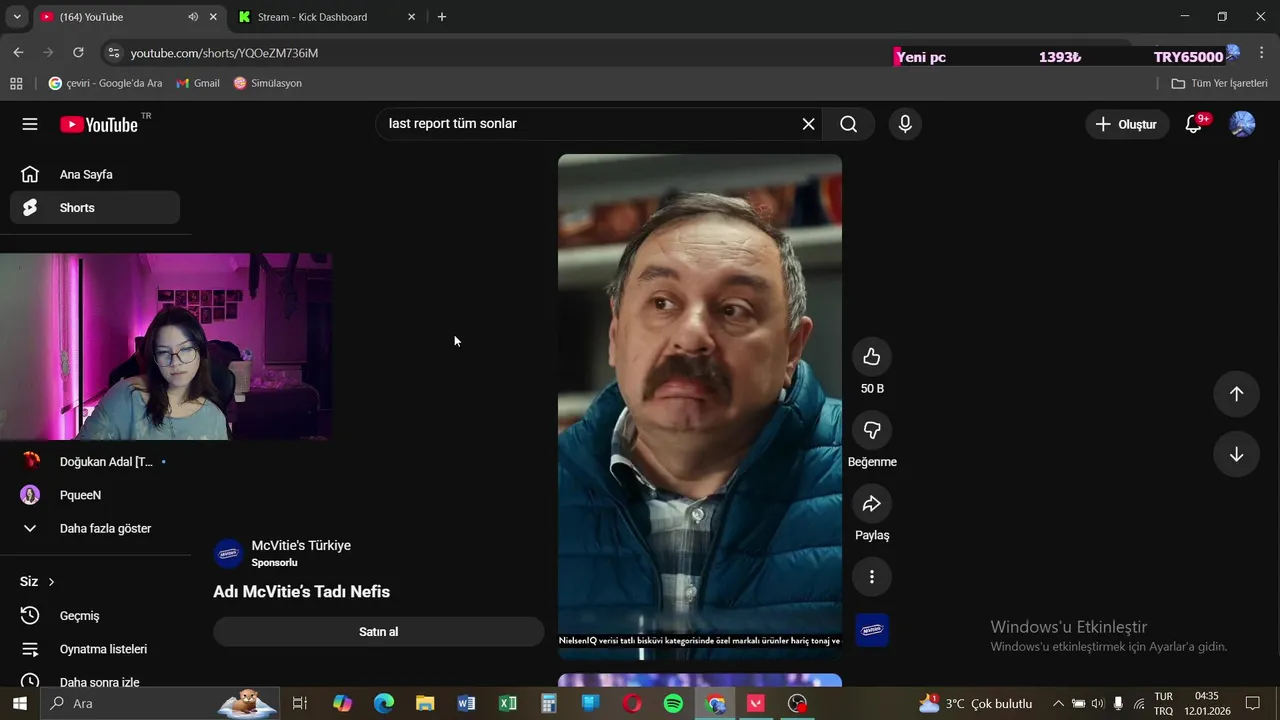Share this Short via Paylaş
The width and height of the screenshot is (1280, 720).
tap(872, 504)
